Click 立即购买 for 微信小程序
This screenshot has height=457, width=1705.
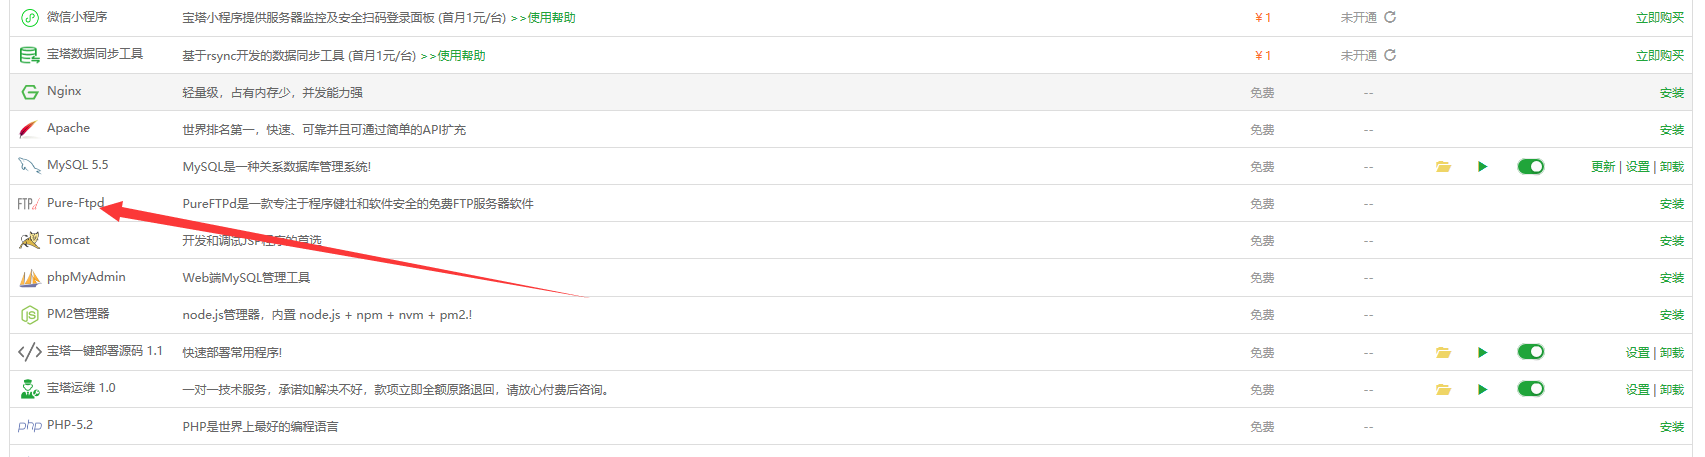coord(1660,18)
